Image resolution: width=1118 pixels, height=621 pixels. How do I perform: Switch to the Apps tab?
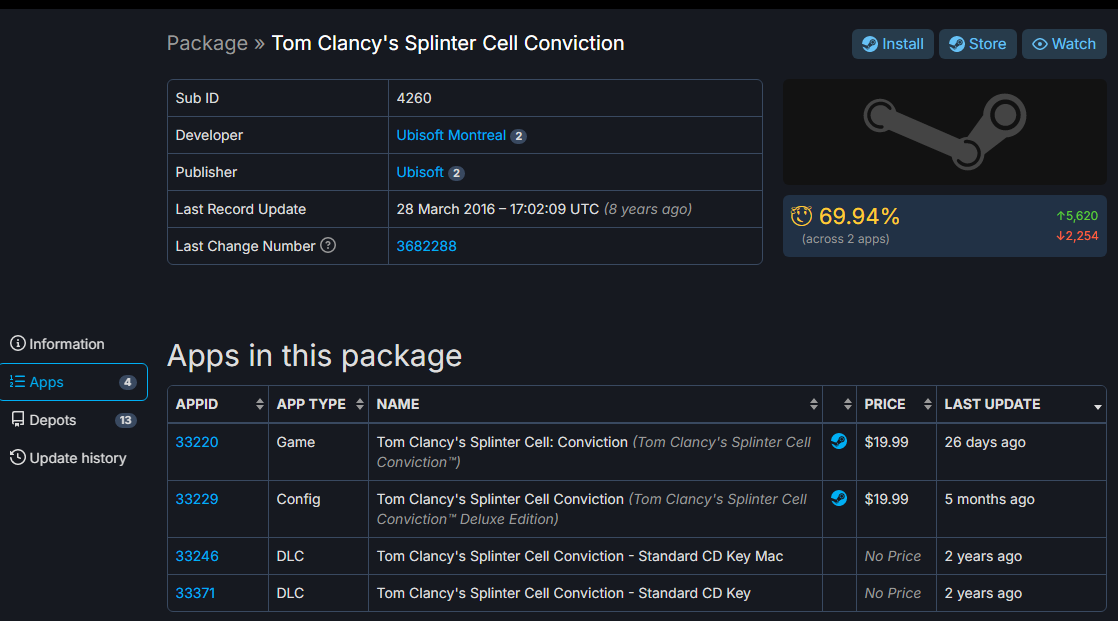pos(73,382)
